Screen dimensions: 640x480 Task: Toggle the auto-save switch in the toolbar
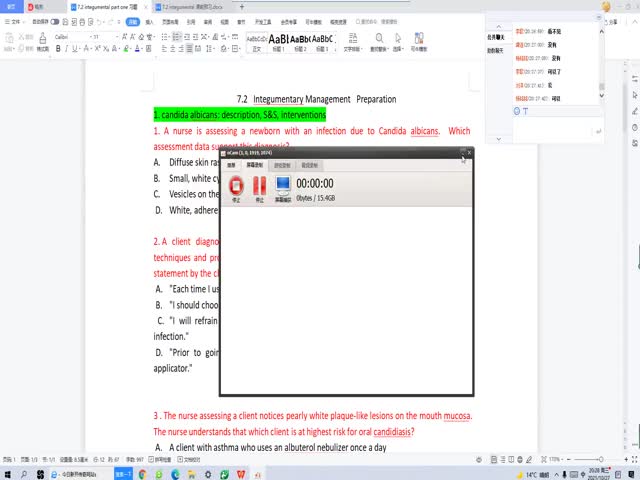click(x=55, y=20)
